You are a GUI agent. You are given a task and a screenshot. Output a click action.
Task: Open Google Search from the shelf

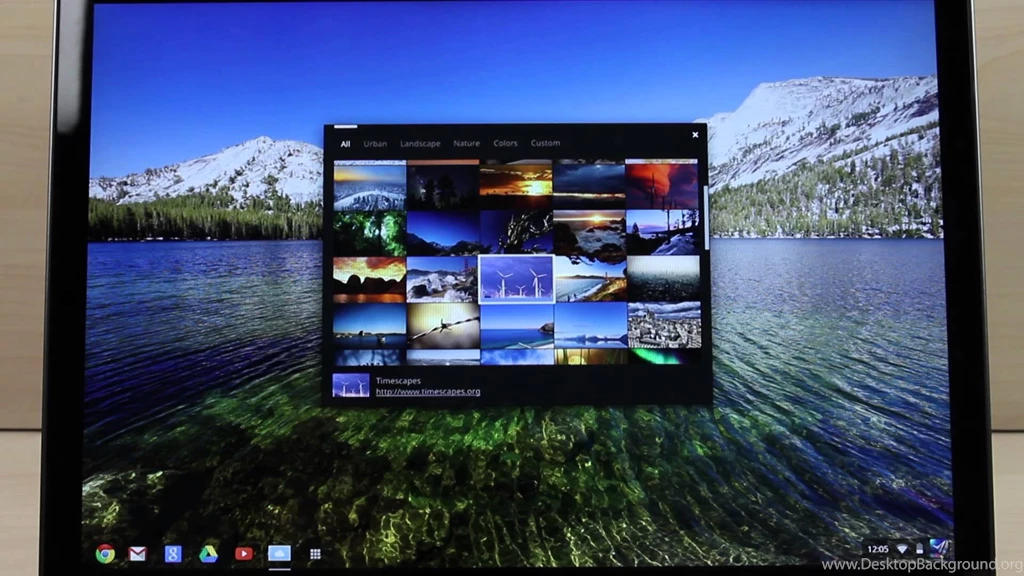click(x=172, y=552)
